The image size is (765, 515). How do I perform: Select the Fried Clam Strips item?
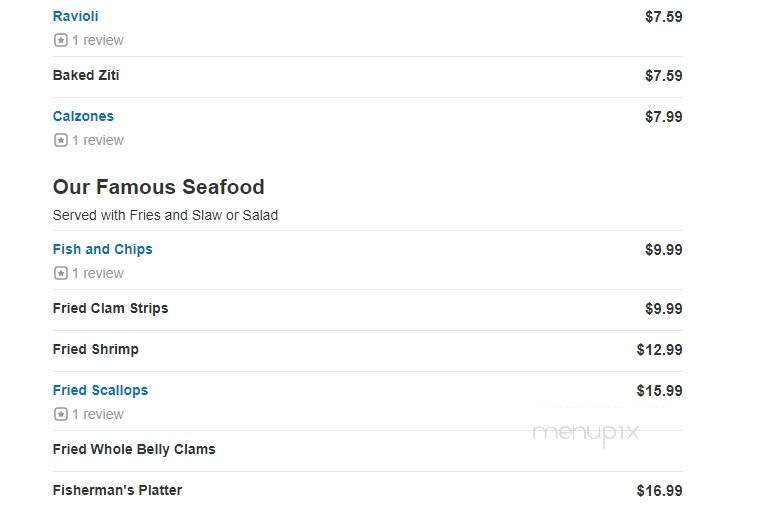(x=110, y=309)
